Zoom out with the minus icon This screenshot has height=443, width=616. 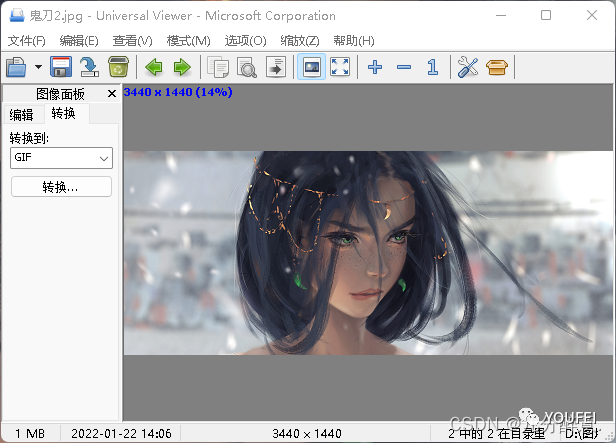(404, 67)
